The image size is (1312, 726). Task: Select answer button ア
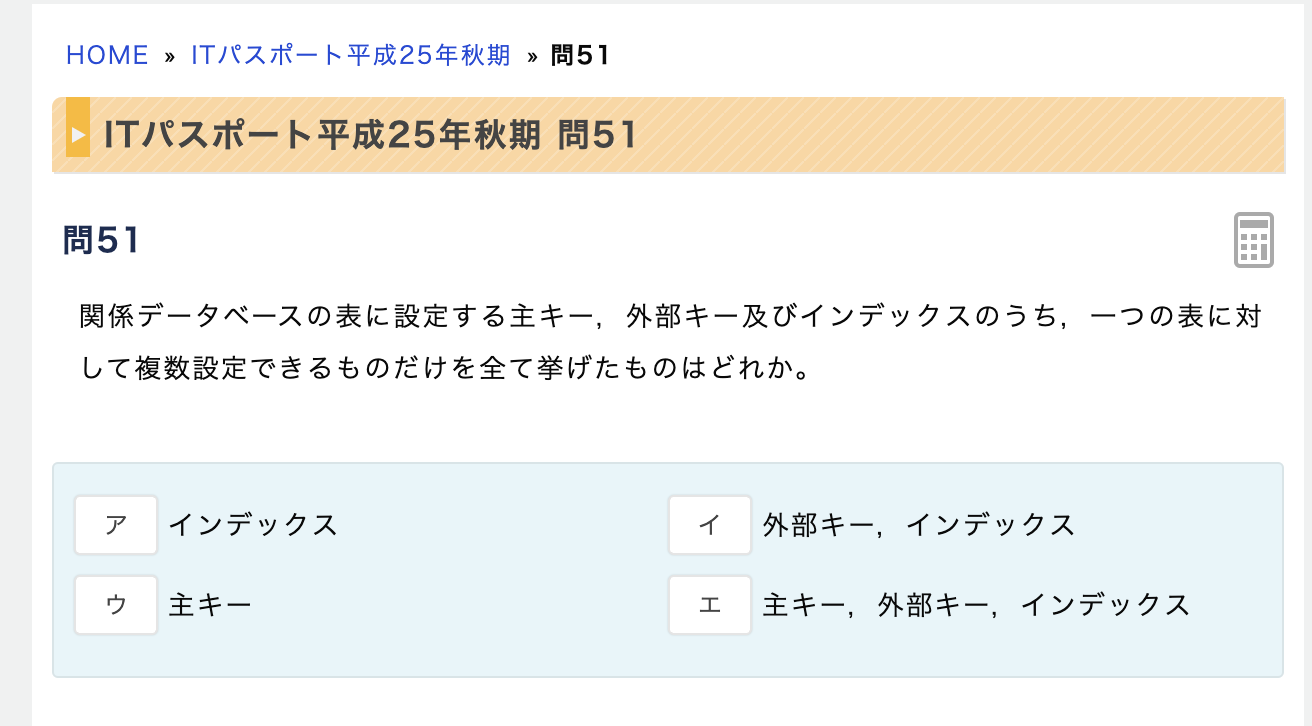[116, 525]
